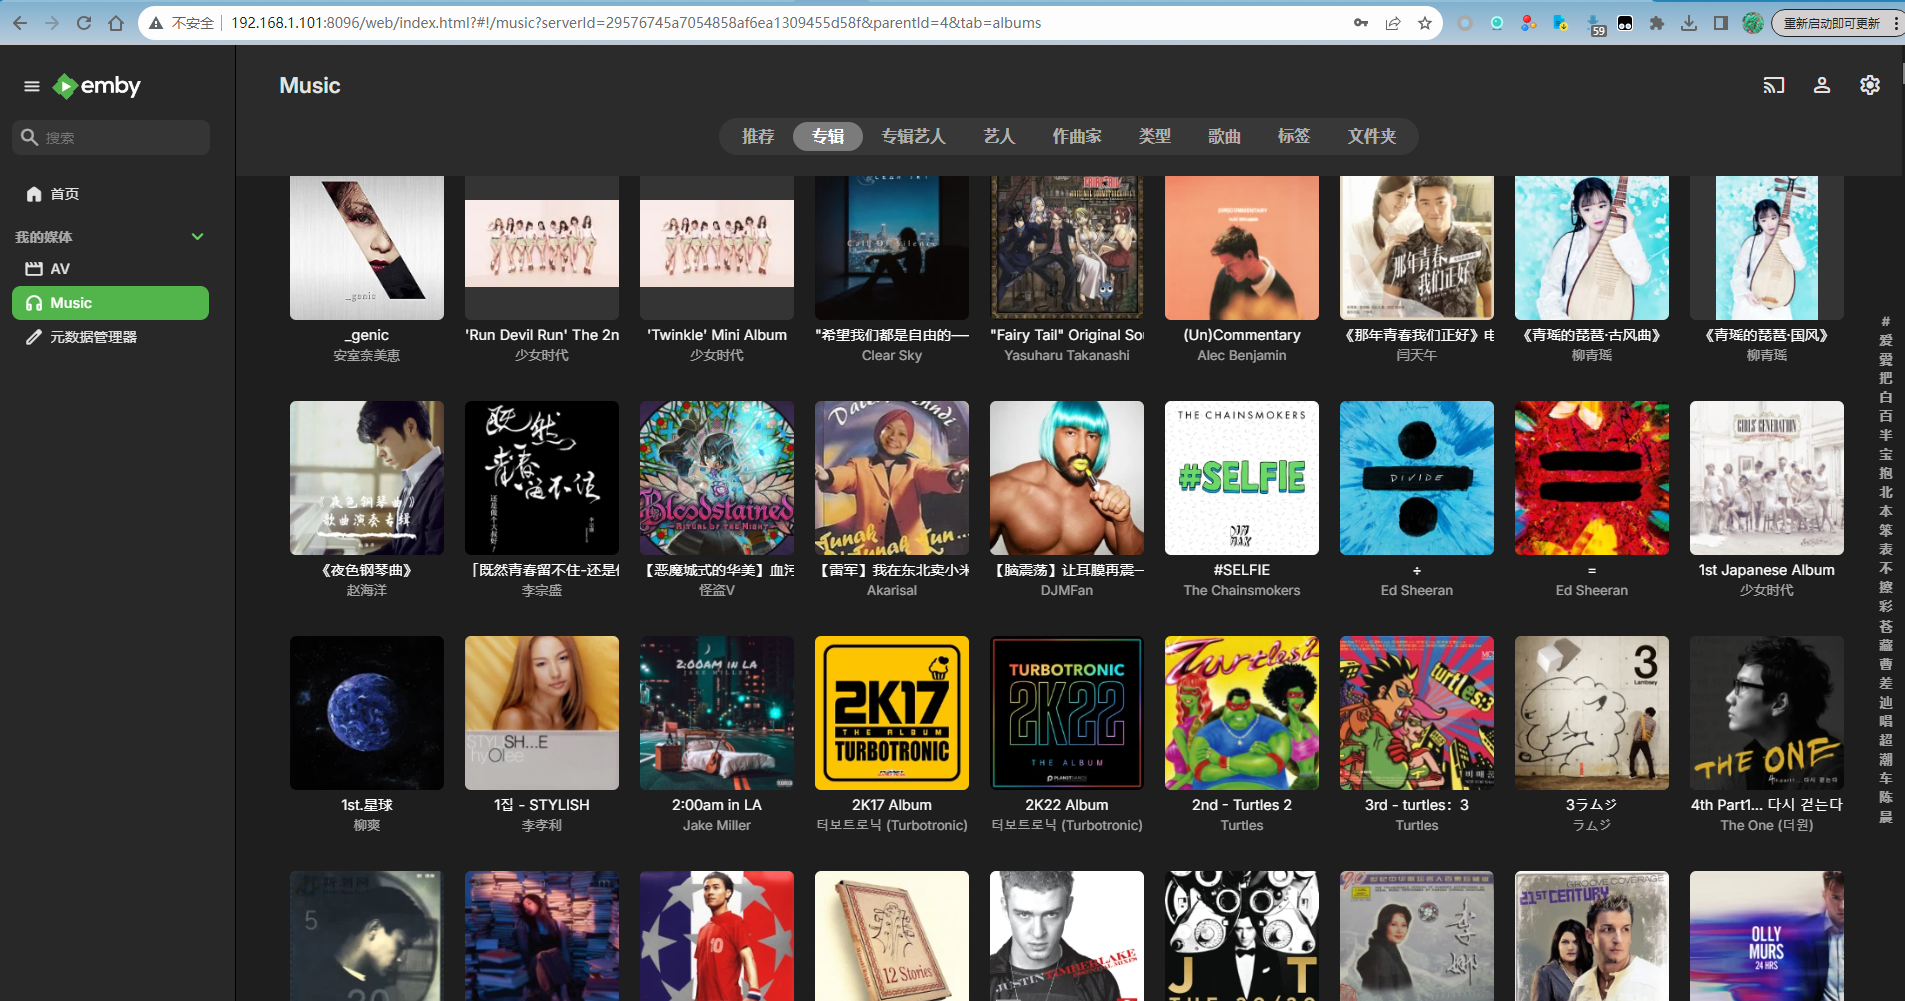The width and height of the screenshot is (1905, 1001).
Task: Open the 1st Japanese Album cover
Action: tap(1767, 478)
